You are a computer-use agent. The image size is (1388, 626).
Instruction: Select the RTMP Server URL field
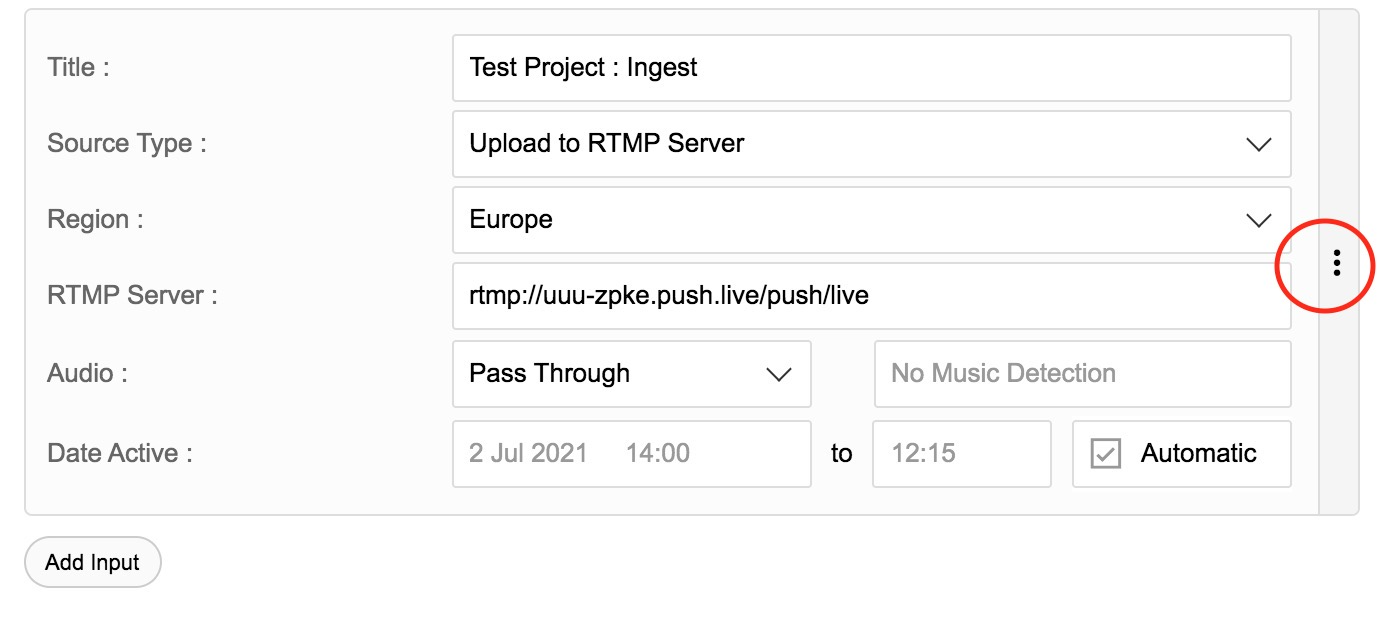[871, 296]
